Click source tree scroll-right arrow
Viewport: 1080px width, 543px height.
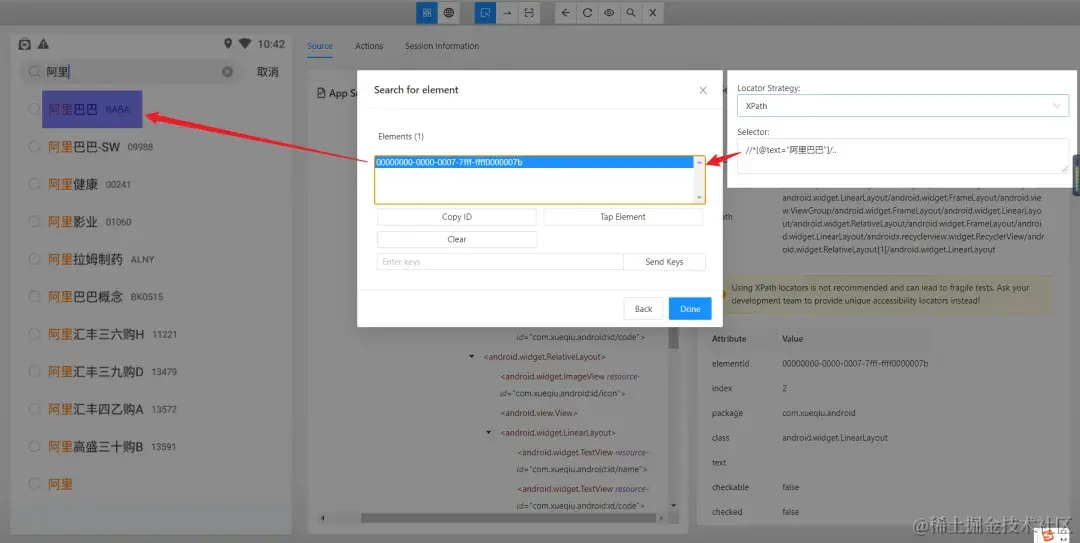coord(661,518)
